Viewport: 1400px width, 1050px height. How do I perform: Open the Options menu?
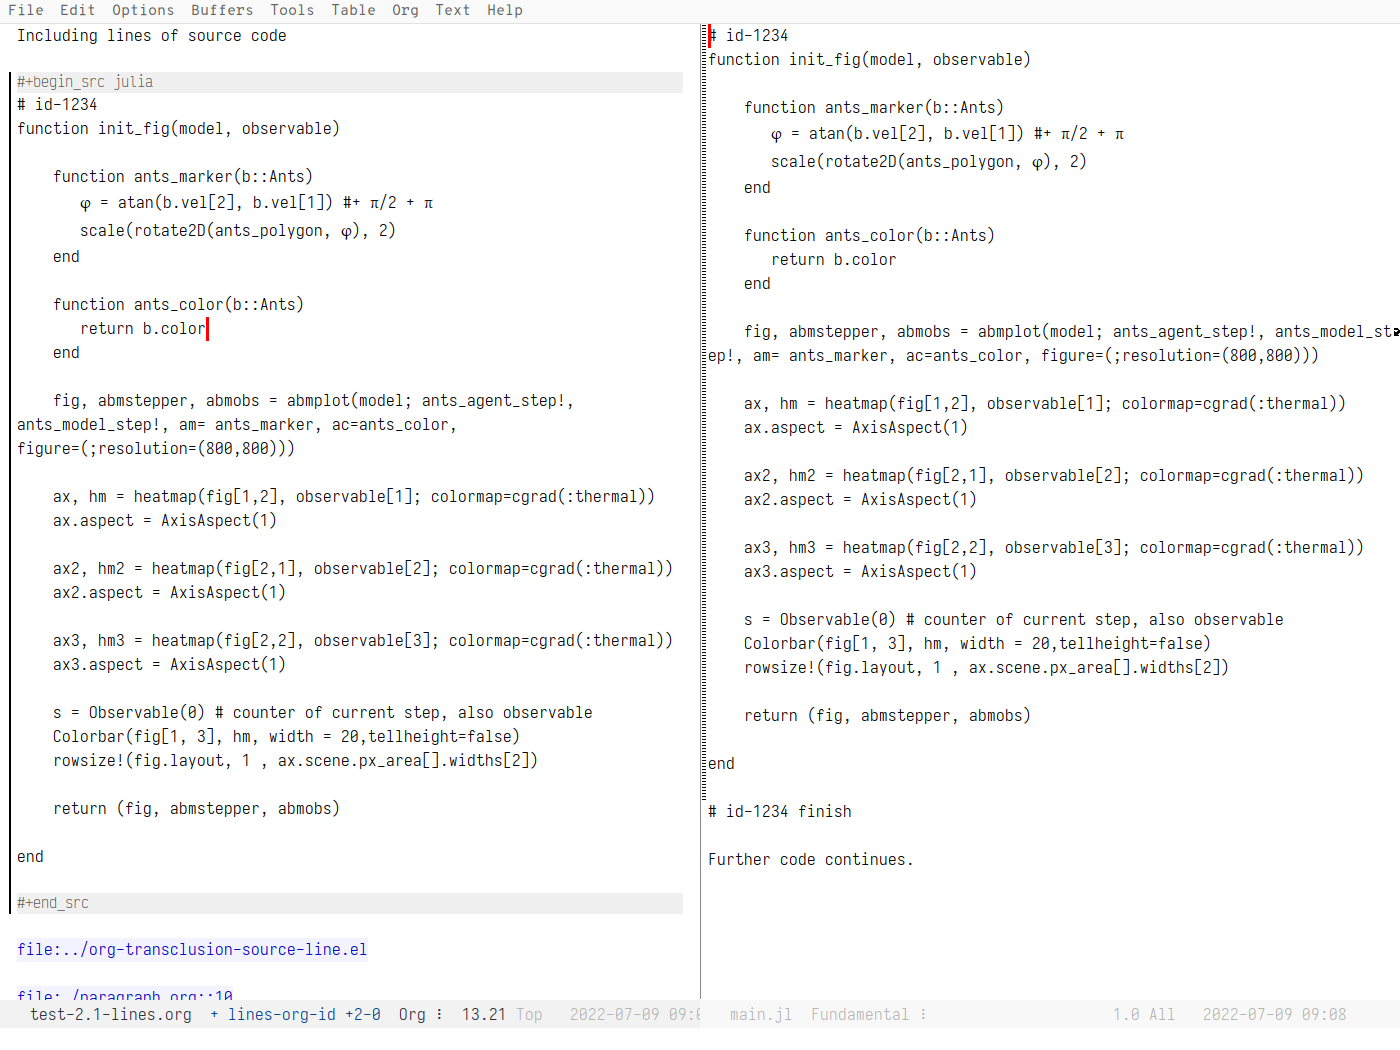143,10
